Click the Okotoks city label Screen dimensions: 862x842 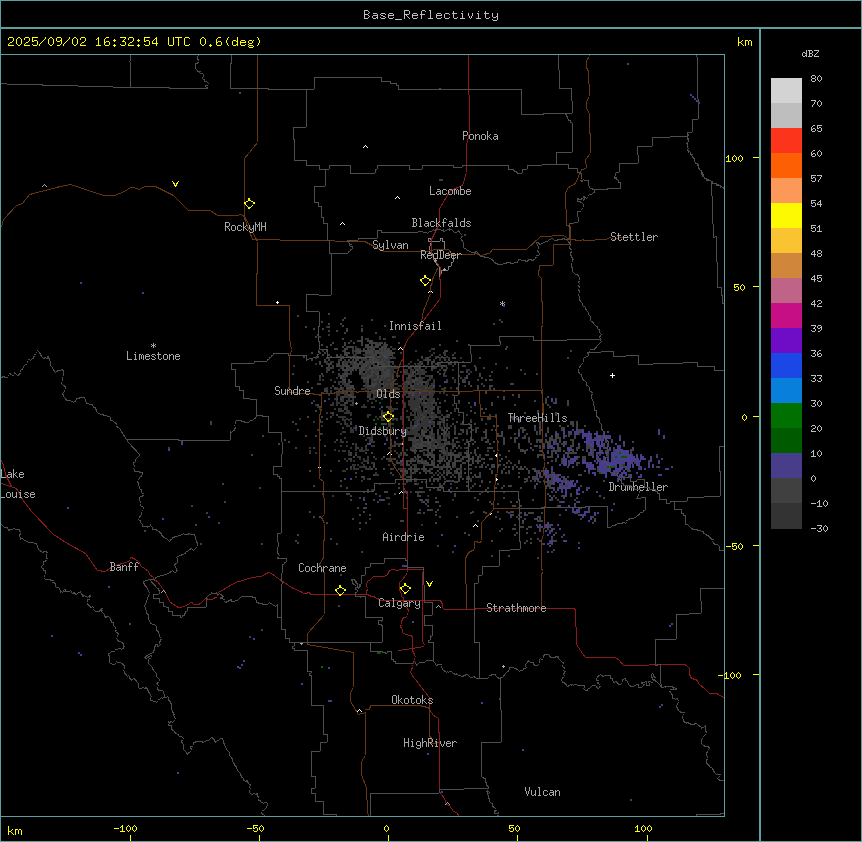(x=412, y=700)
